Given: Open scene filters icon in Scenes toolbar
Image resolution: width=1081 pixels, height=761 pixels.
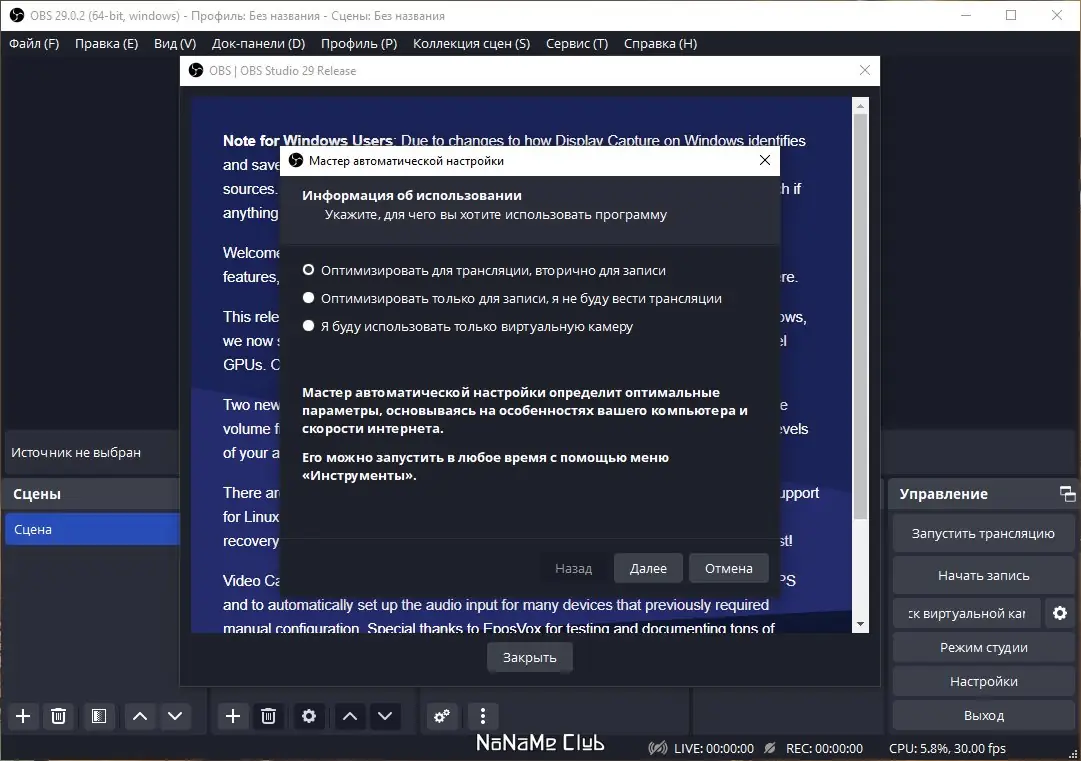Looking at the screenshot, I should [99, 716].
